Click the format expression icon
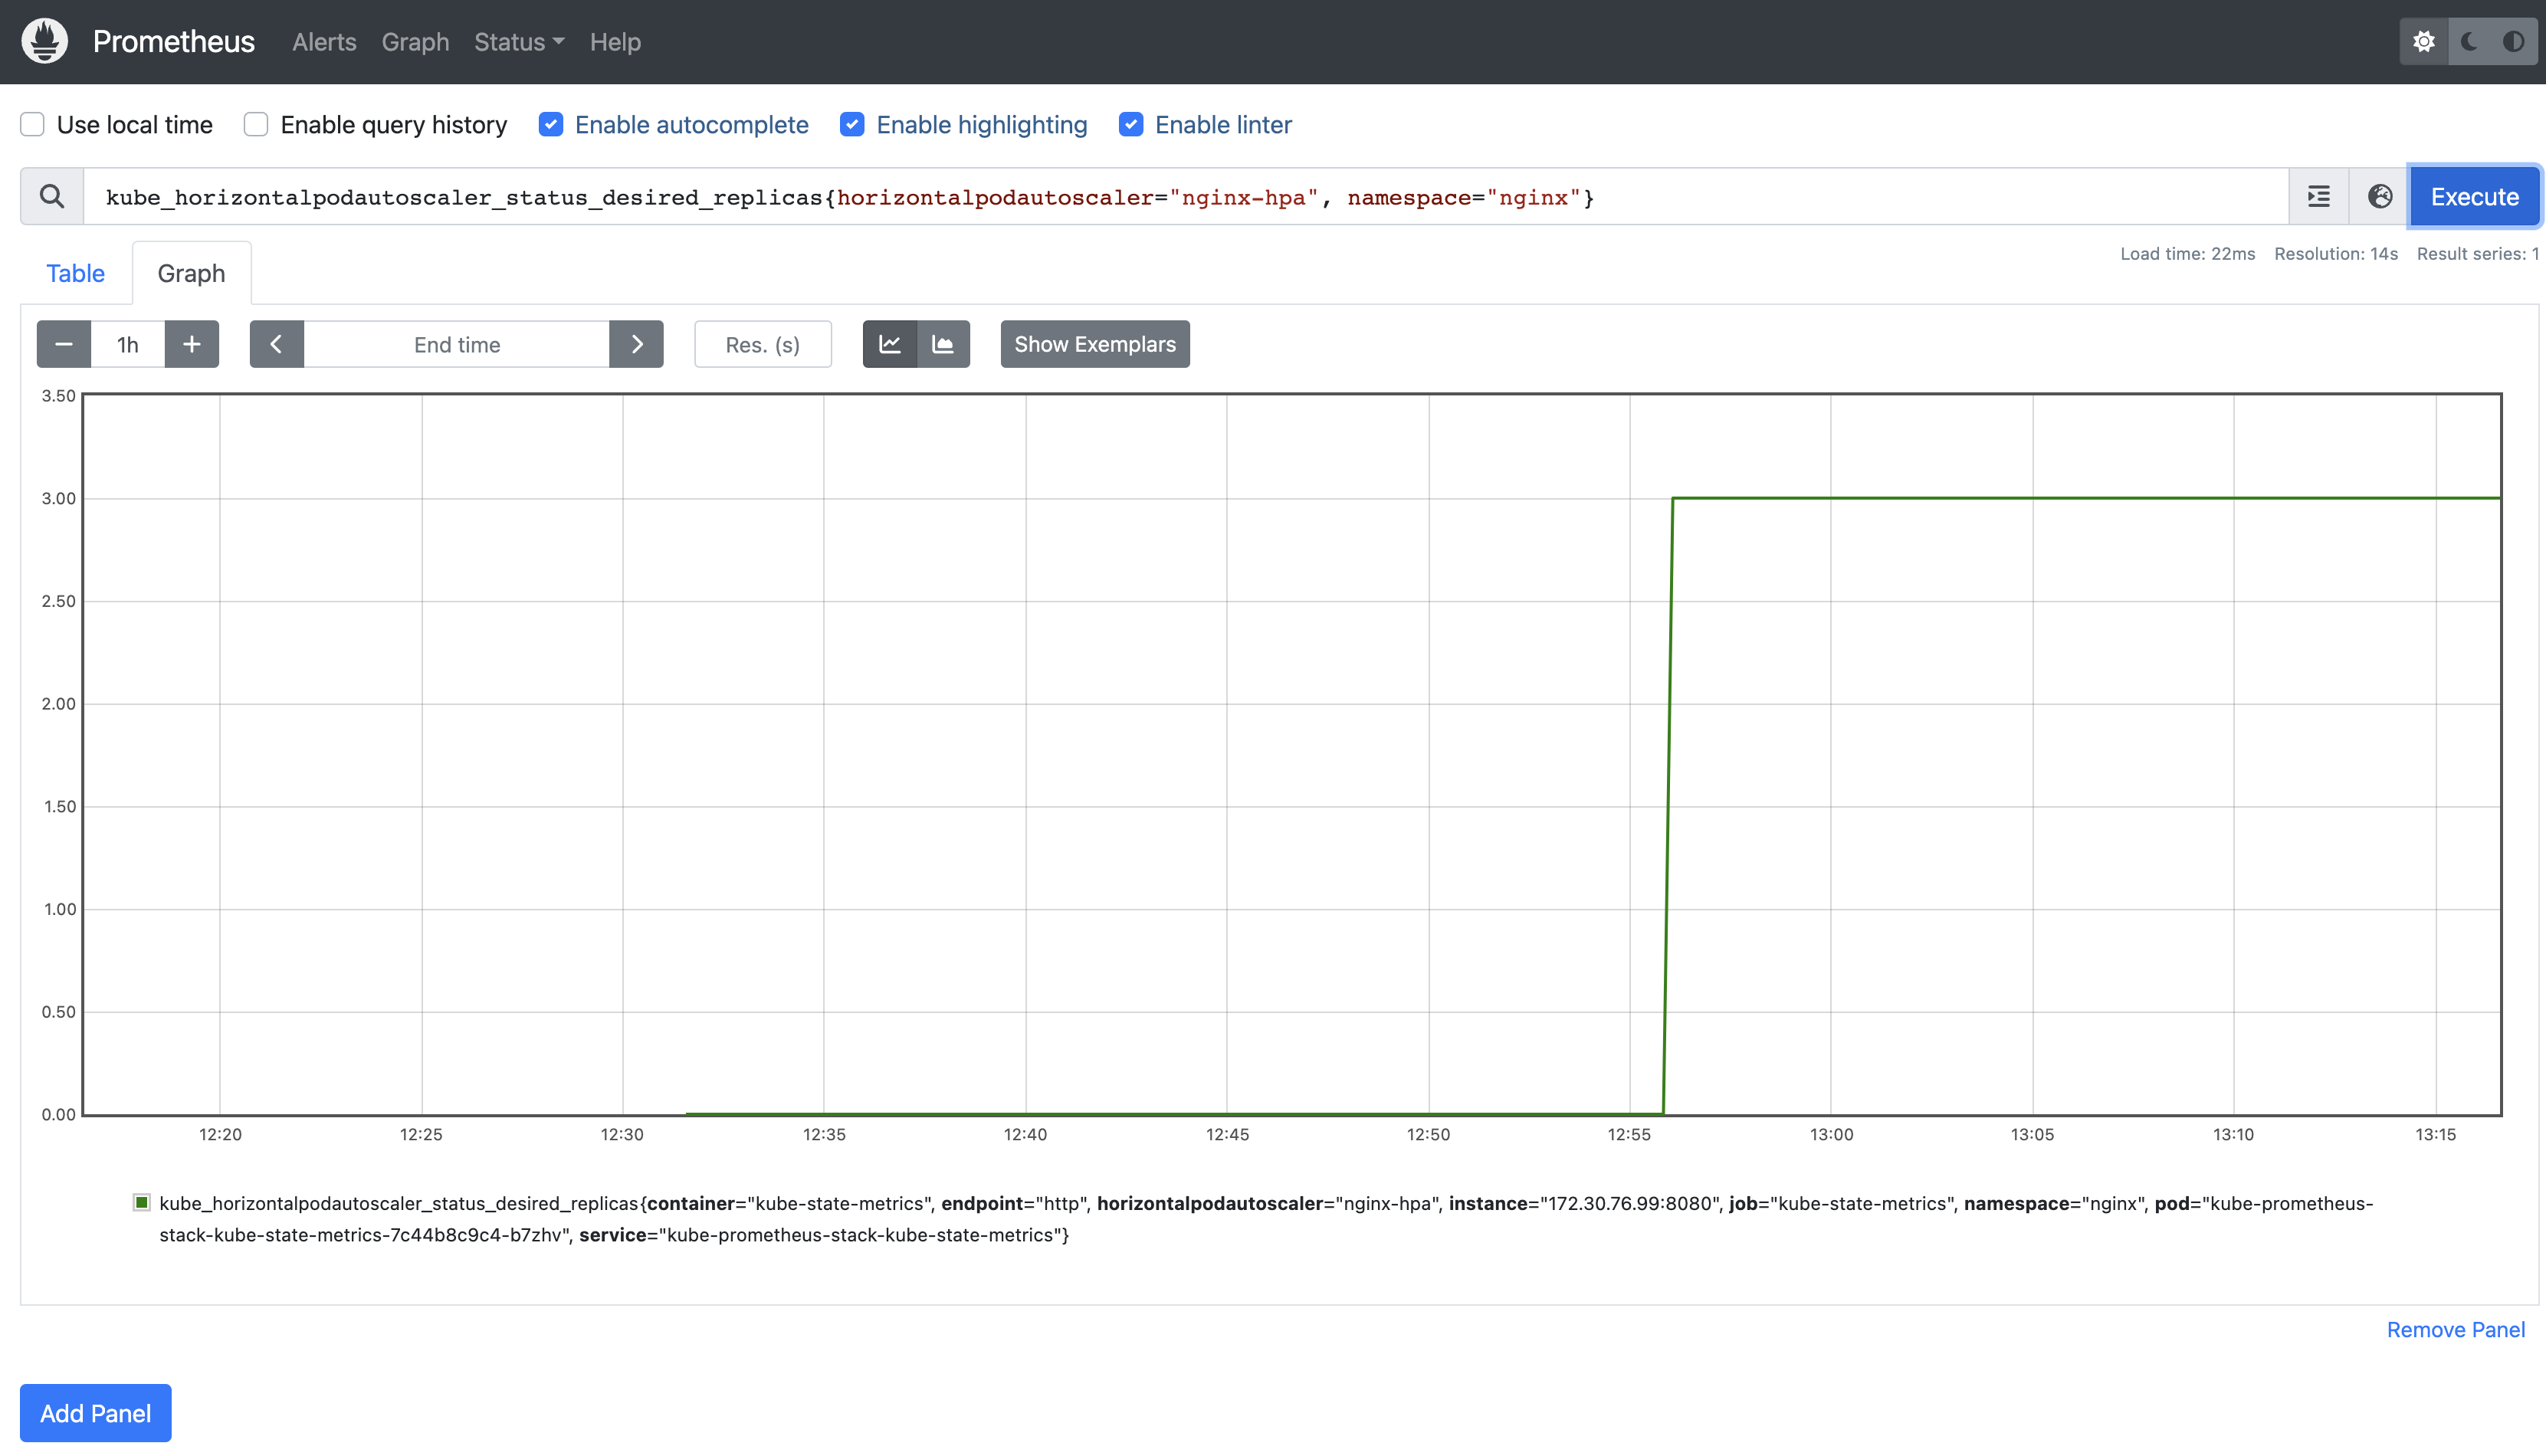The image size is (2546, 1456). click(x=2319, y=196)
